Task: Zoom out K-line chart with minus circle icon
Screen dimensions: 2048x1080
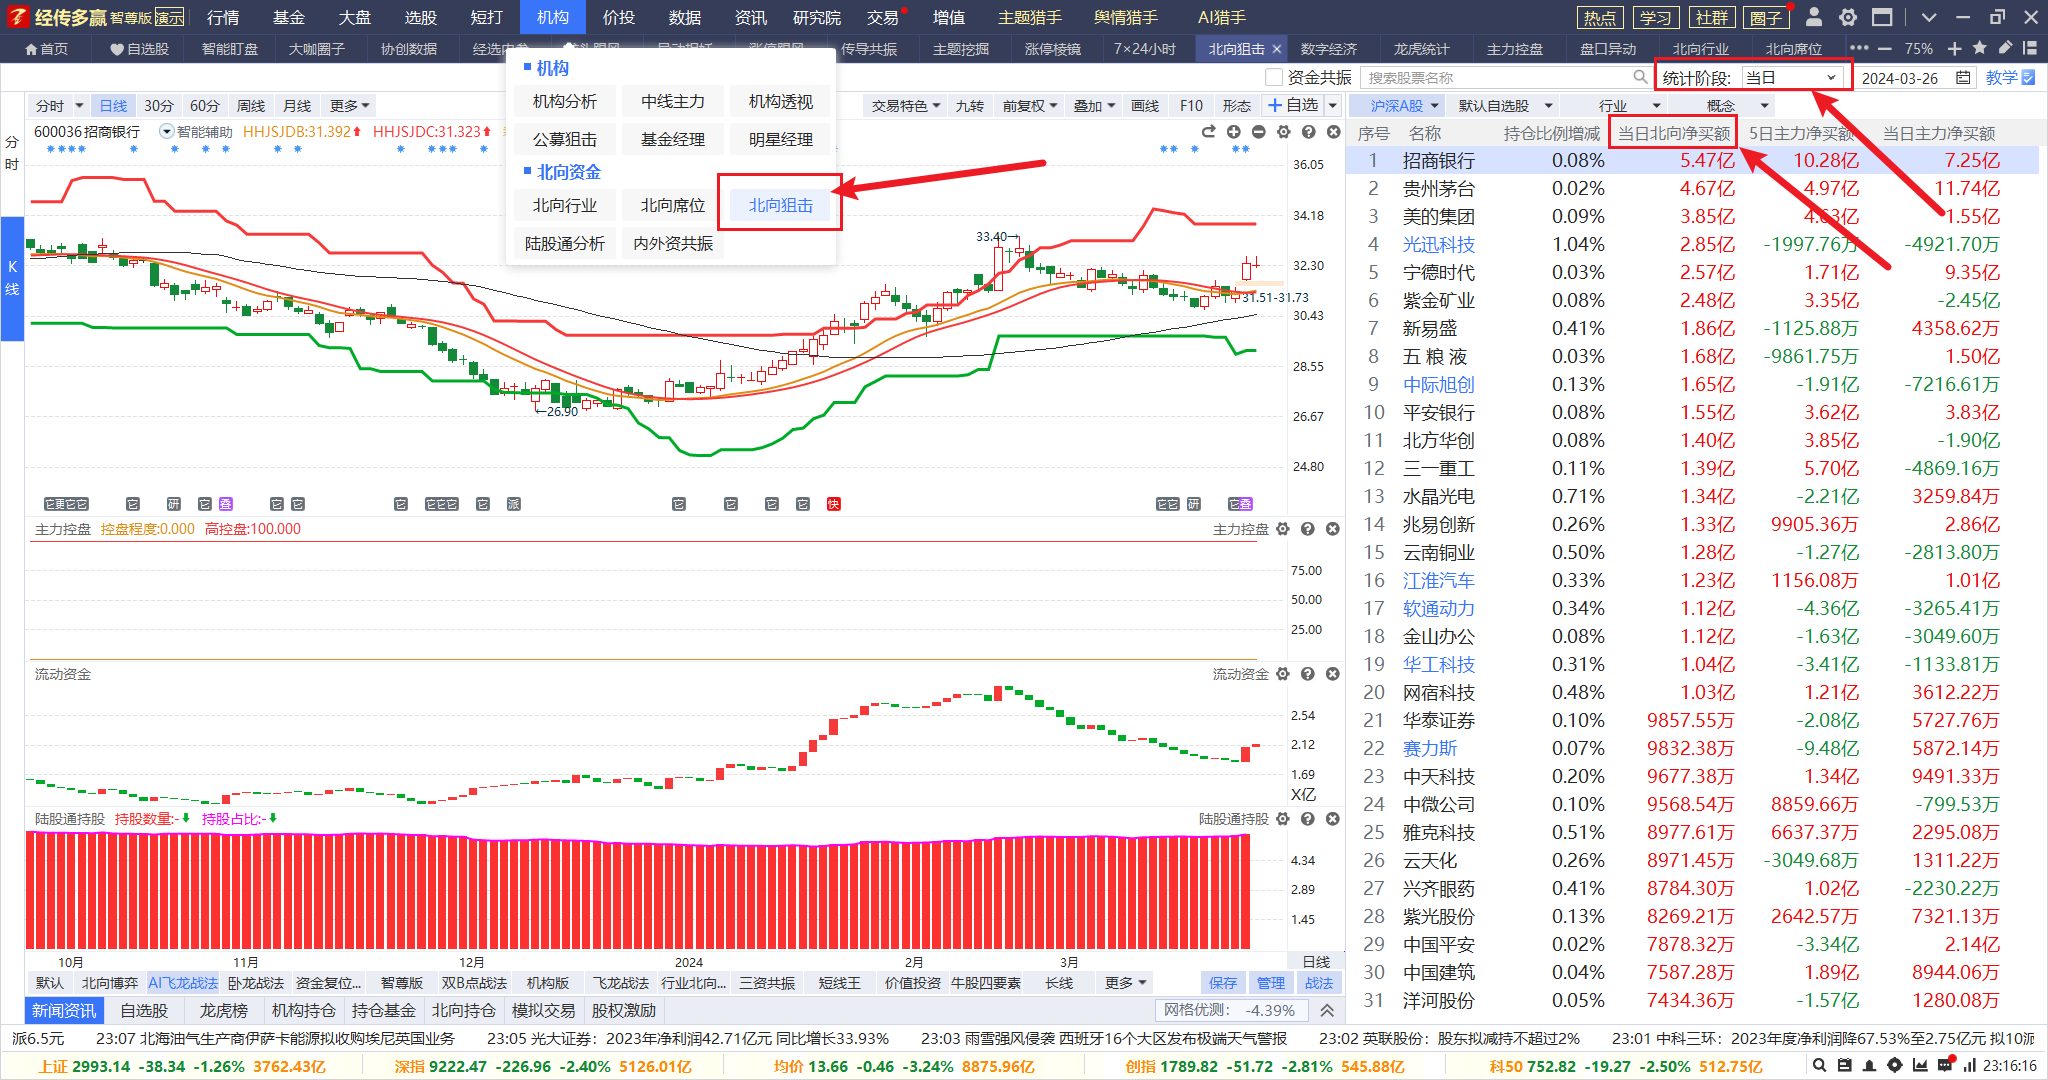Action: pyautogui.click(x=1259, y=132)
